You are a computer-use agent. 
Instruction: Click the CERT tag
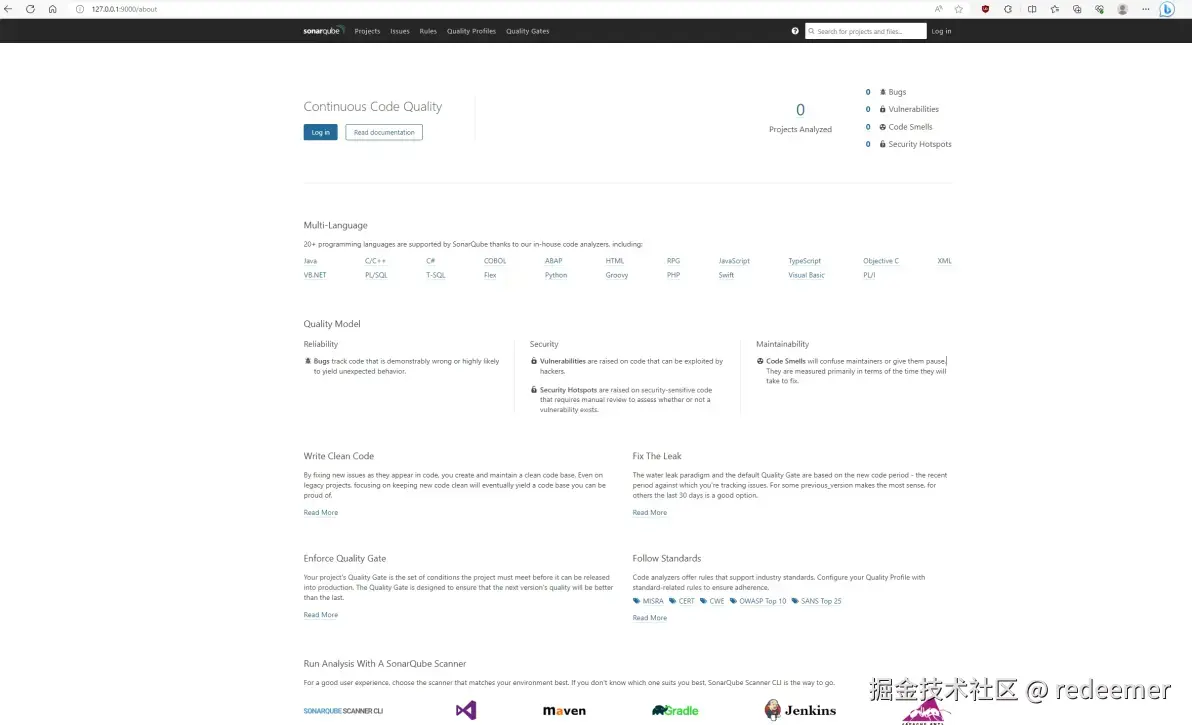point(682,601)
